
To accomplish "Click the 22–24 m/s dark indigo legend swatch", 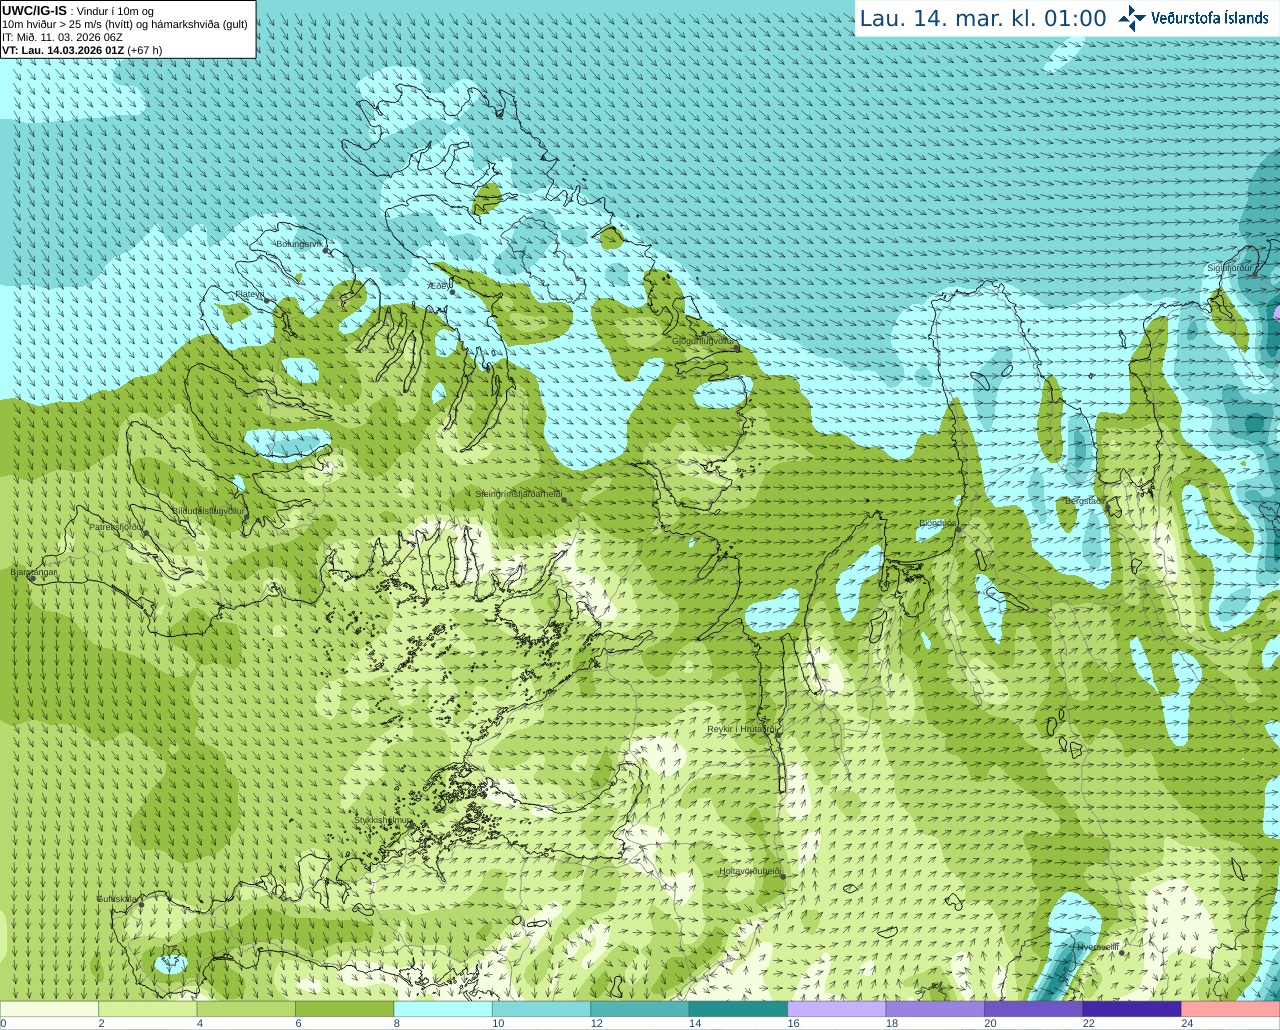I will (x=1132, y=1009).
